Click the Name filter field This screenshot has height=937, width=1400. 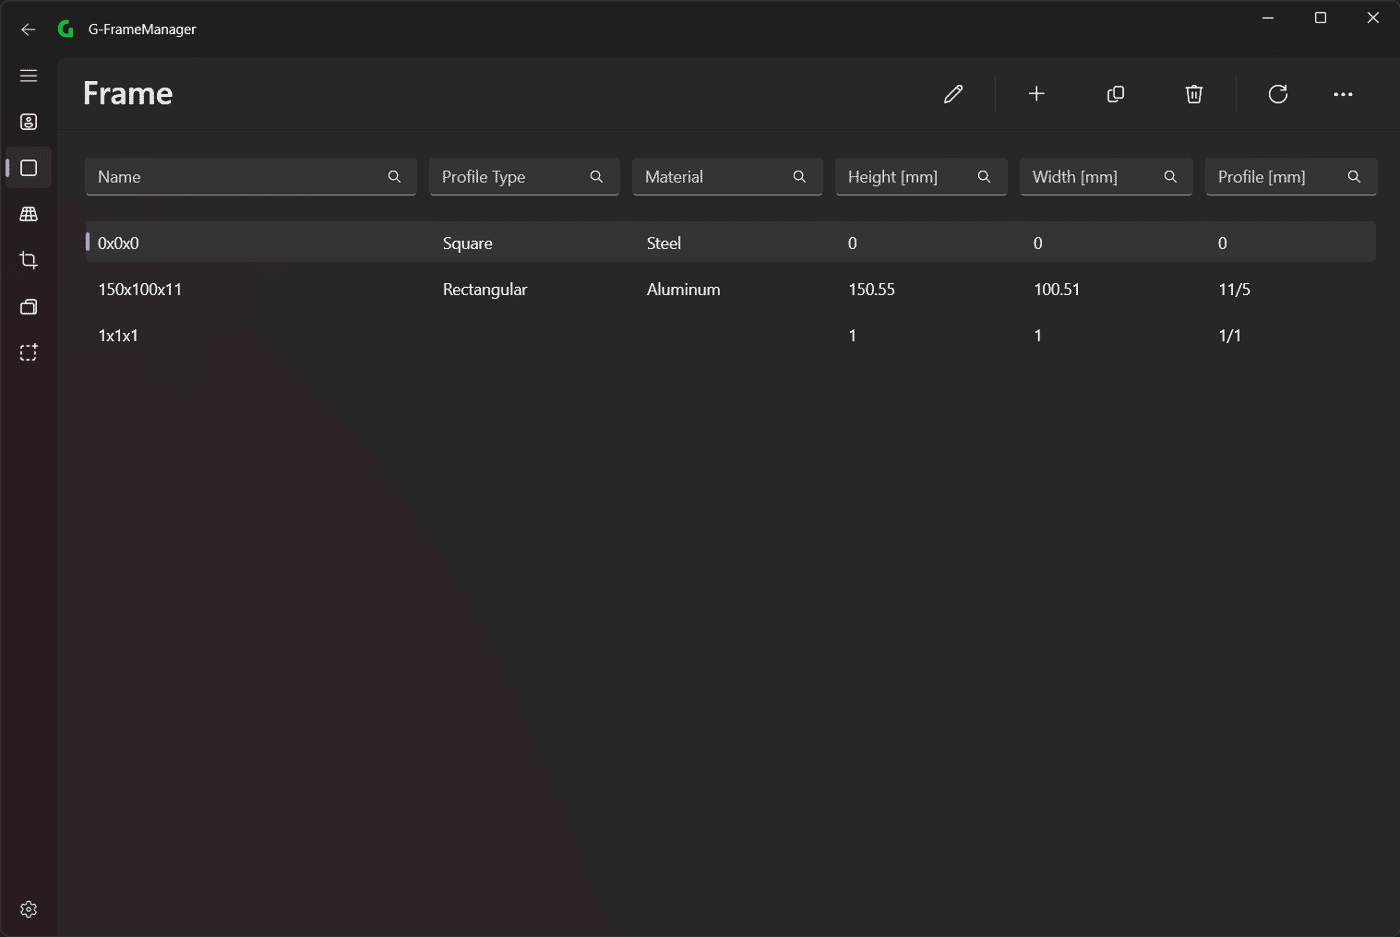(251, 177)
